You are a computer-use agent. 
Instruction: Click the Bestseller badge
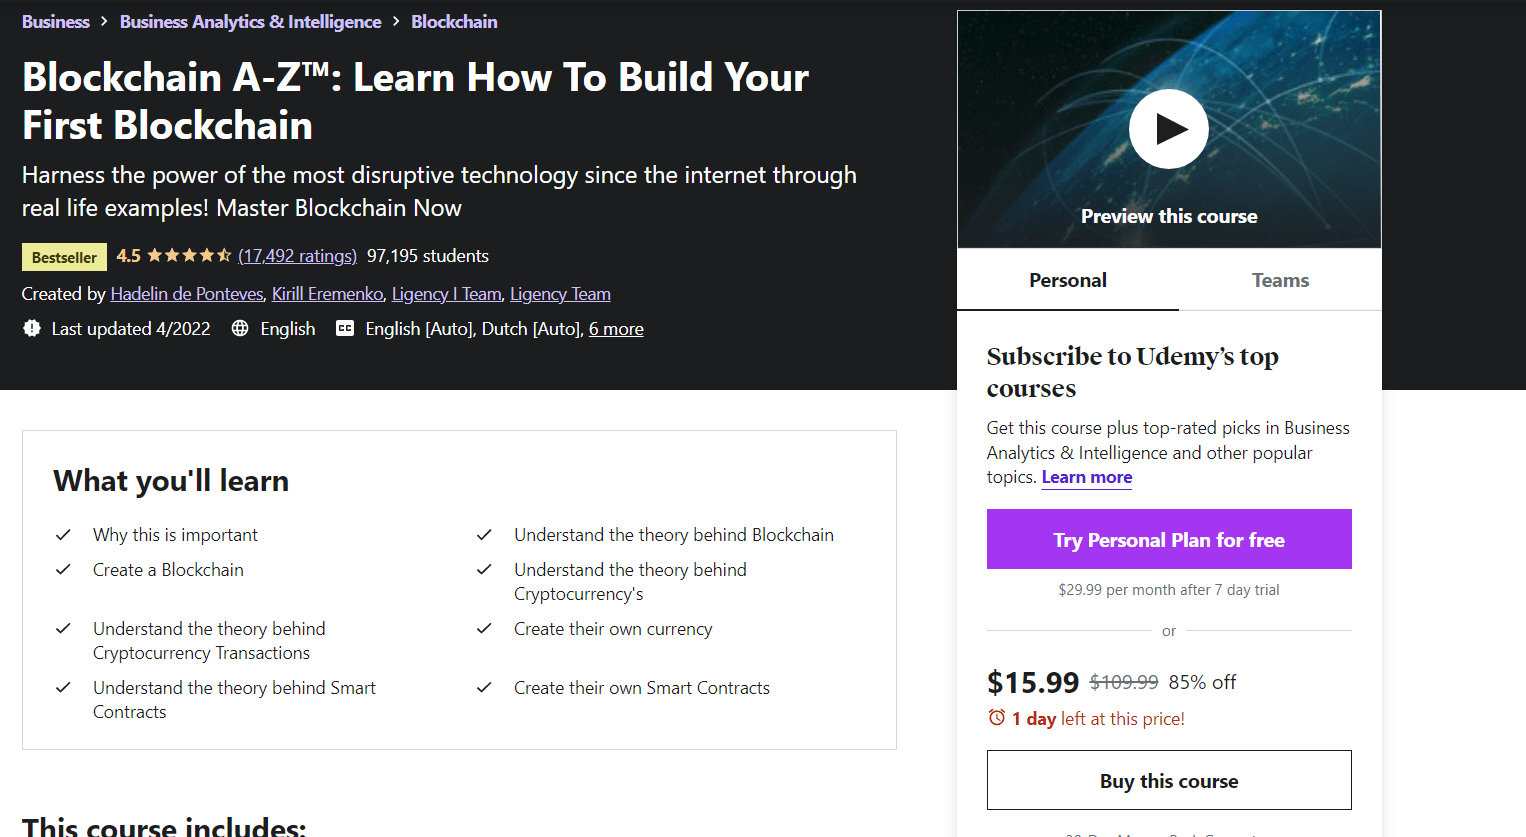click(64, 256)
